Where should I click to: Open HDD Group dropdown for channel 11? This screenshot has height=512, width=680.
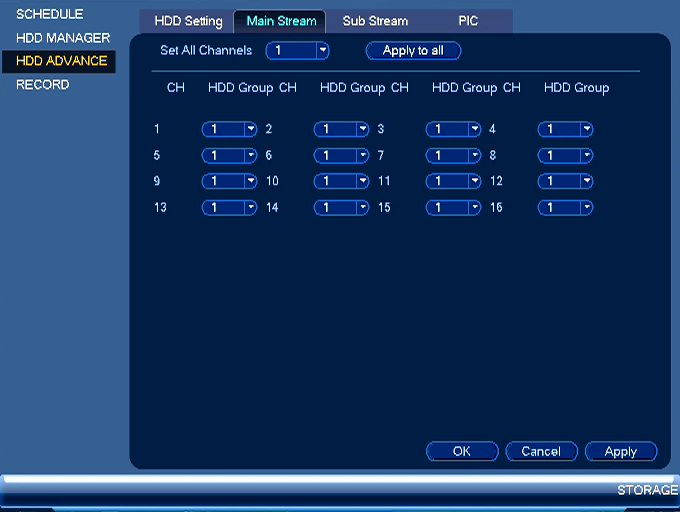[x=453, y=181]
